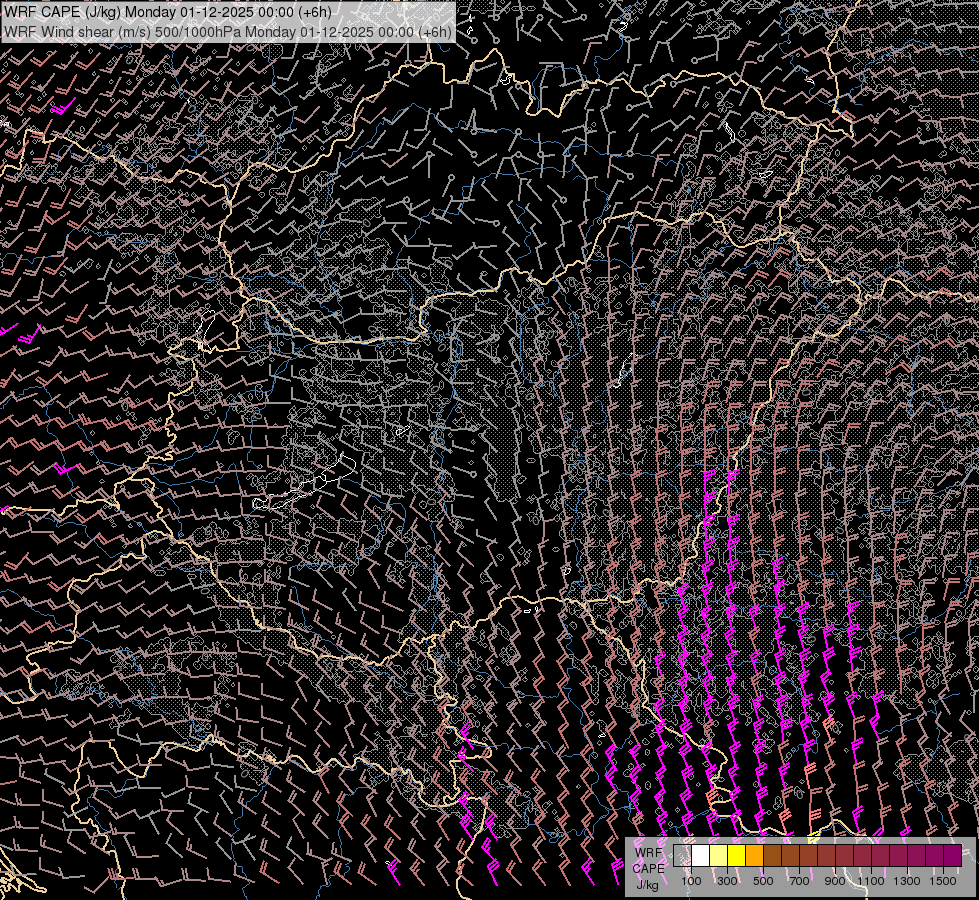Viewport: 979px width, 900px height.
Task: Click the CAPE word in the legend box
Action: coord(648,868)
